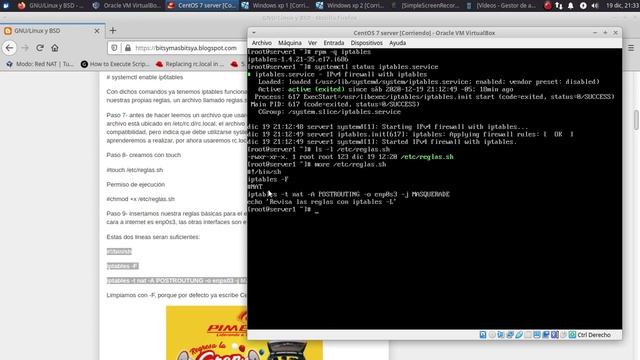Open the Máquina menu in VirtualBox
640x360 pixels.
[x=289, y=43]
